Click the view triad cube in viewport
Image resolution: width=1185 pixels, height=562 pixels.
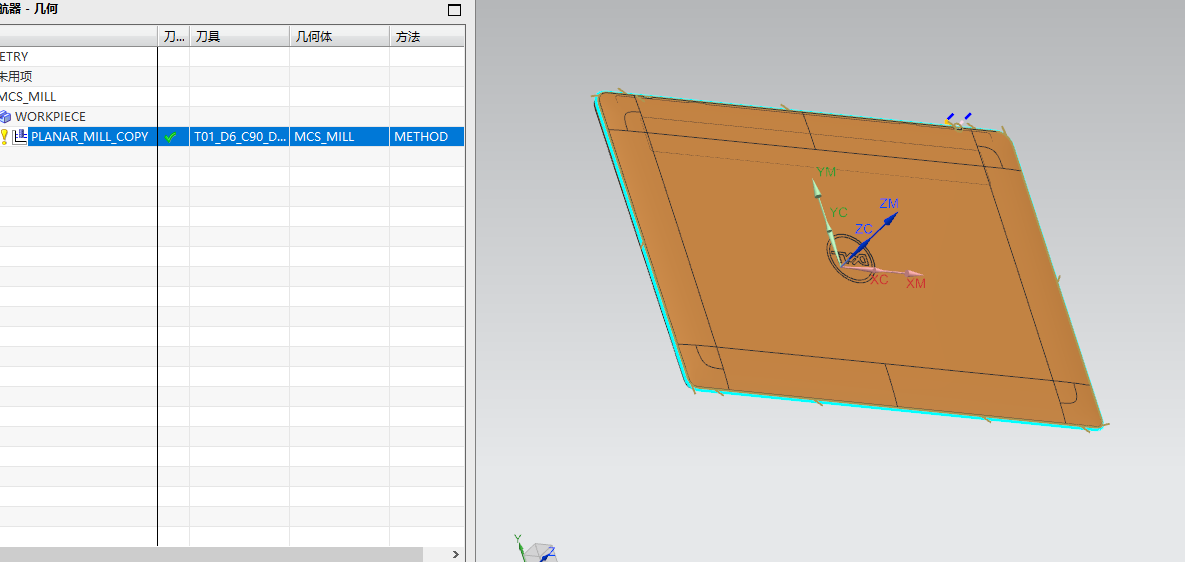540,552
